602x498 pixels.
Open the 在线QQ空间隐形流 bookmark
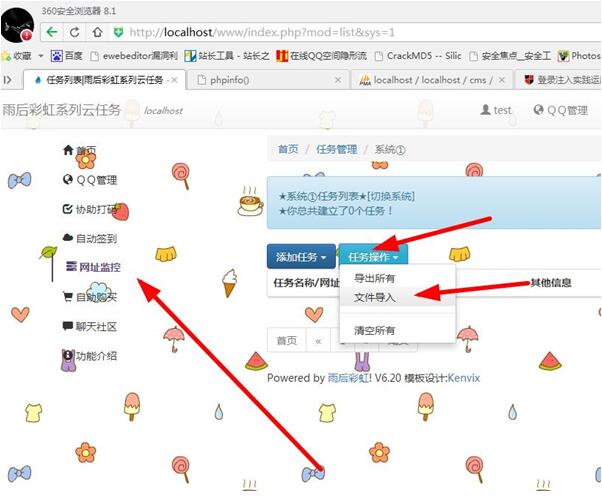321,56
